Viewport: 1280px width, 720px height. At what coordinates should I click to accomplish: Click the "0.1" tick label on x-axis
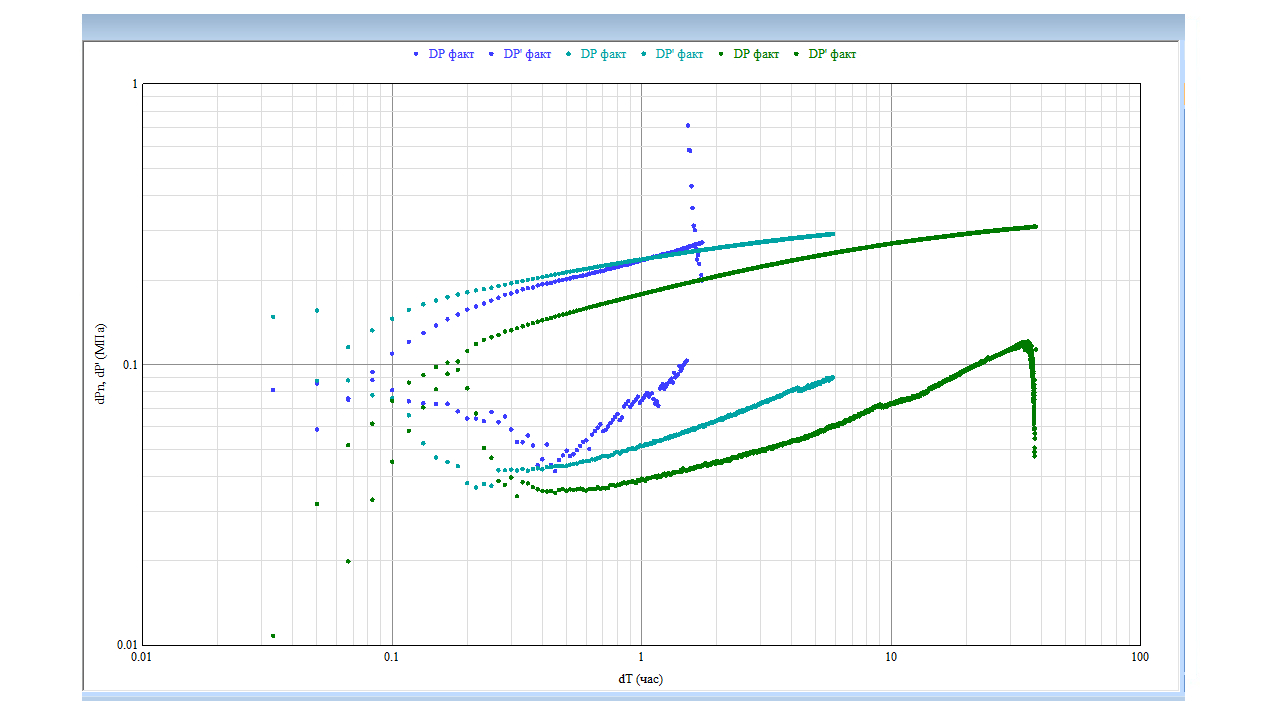[391, 657]
